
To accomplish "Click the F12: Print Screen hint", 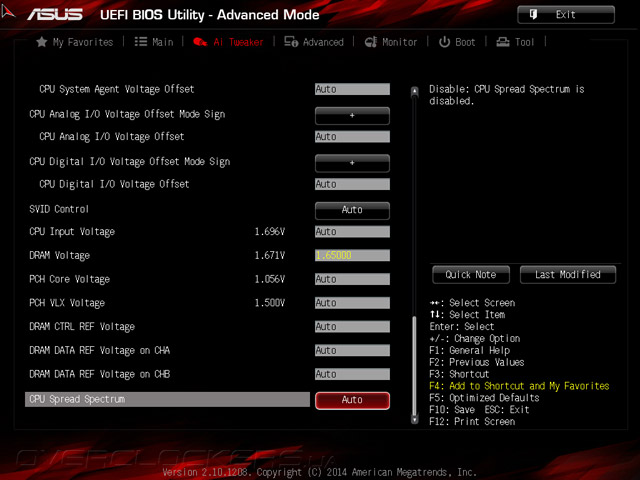I will click(x=472, y=422).
